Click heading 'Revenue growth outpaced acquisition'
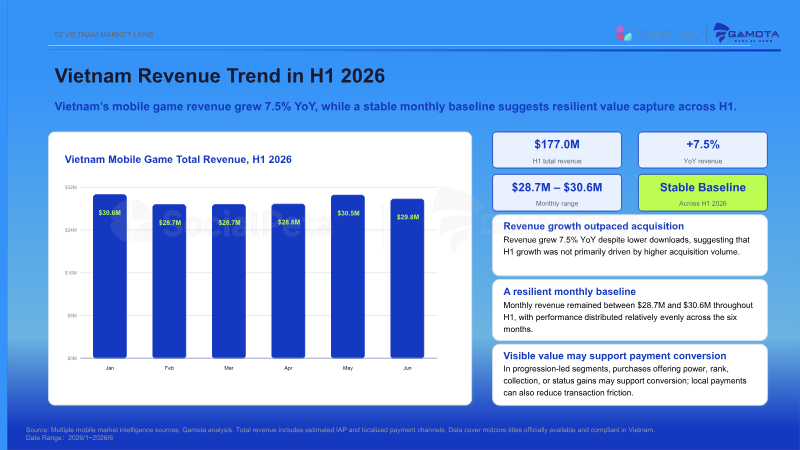Screen dimensions: 800x450 point(593,226)
